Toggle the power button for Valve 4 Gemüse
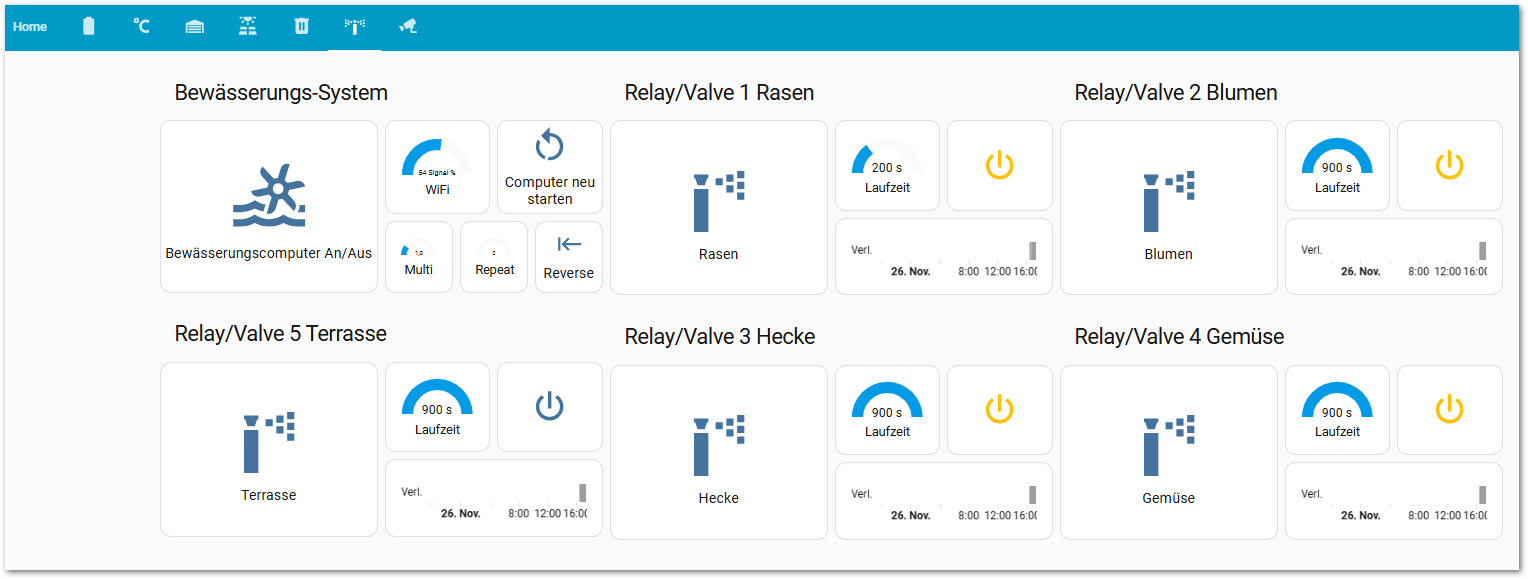Image resolution: width=1528 pixels, height=579 pixels. tap(1449, 410)
